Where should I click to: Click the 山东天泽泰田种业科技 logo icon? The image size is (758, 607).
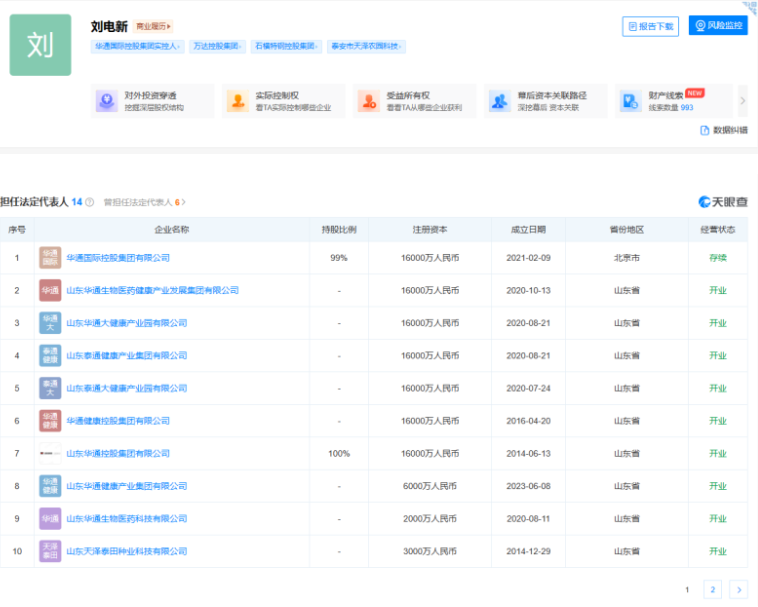tap(50, 551)
